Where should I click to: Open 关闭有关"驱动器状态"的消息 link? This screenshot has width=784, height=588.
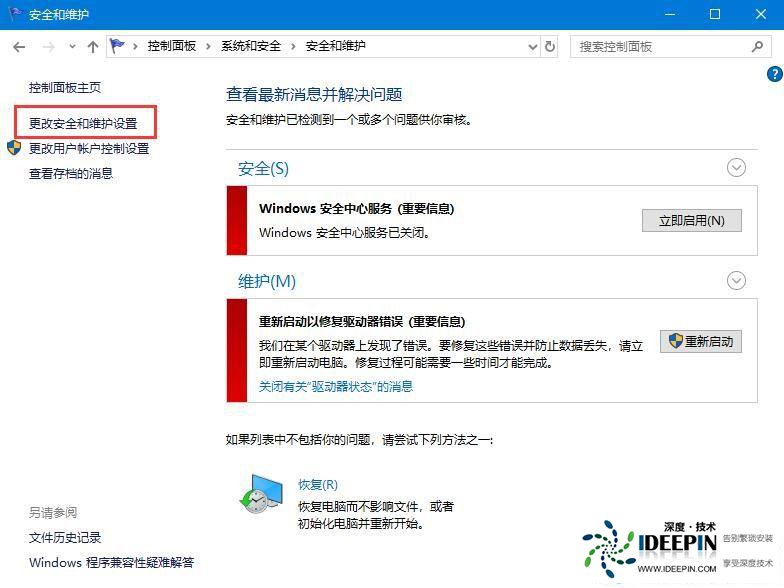tap(336, 386)
